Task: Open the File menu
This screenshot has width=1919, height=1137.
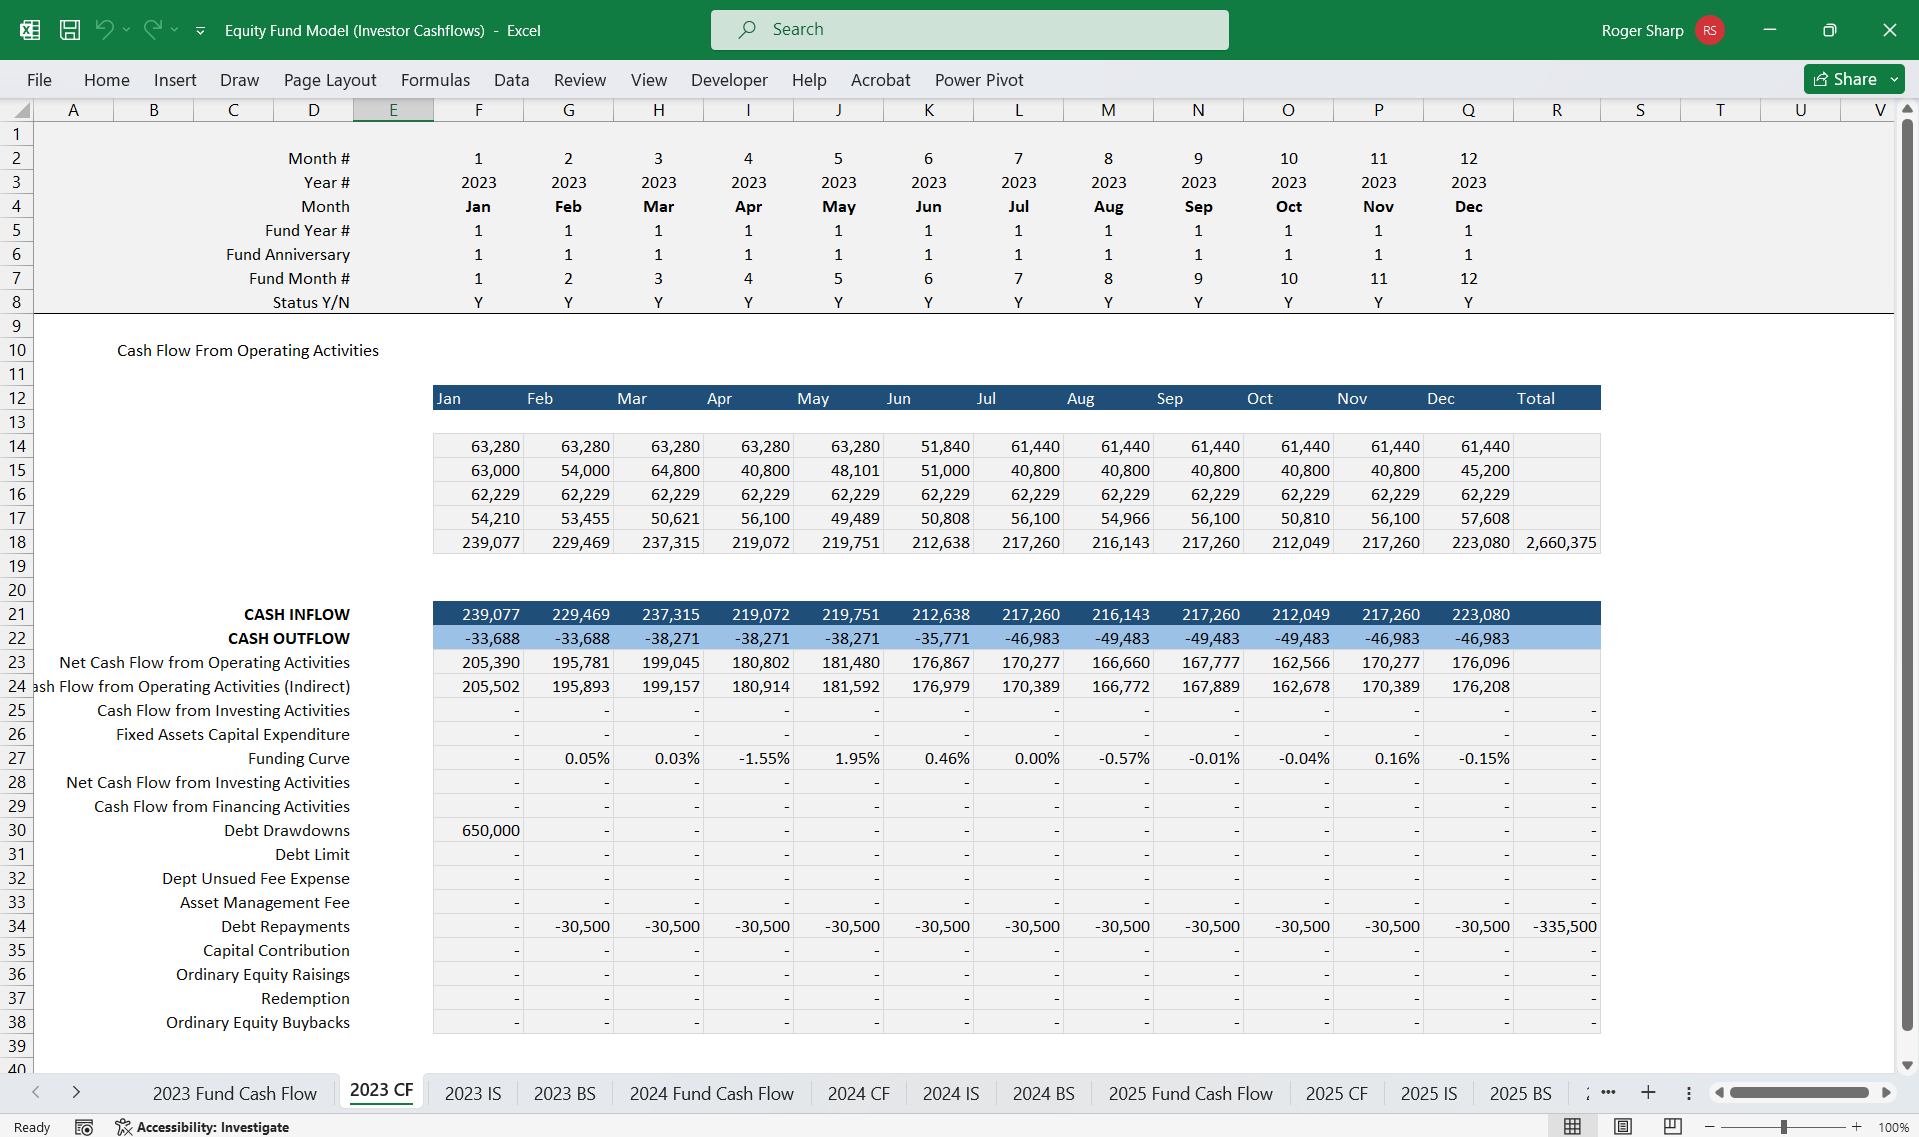Action: pos(39,80)
